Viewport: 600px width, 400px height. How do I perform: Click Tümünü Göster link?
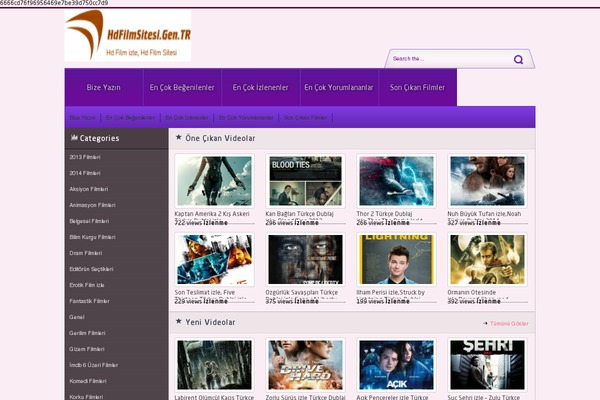pos(509,323)
